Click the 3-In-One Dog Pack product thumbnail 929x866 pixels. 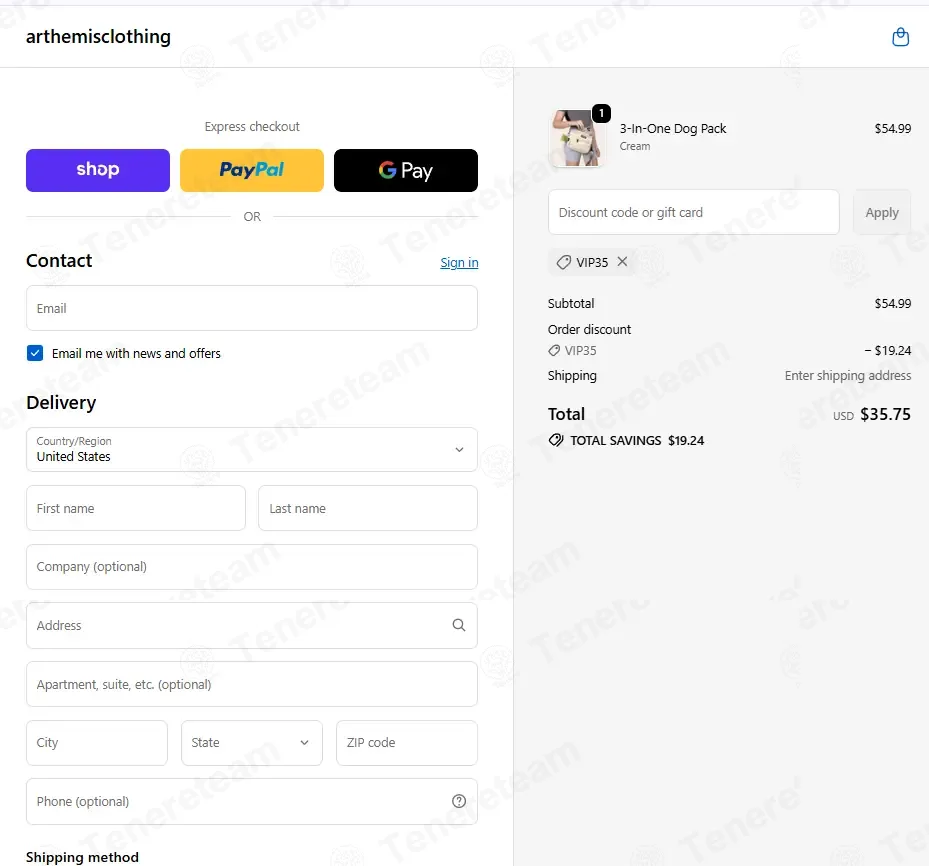[x=576, y=138]
